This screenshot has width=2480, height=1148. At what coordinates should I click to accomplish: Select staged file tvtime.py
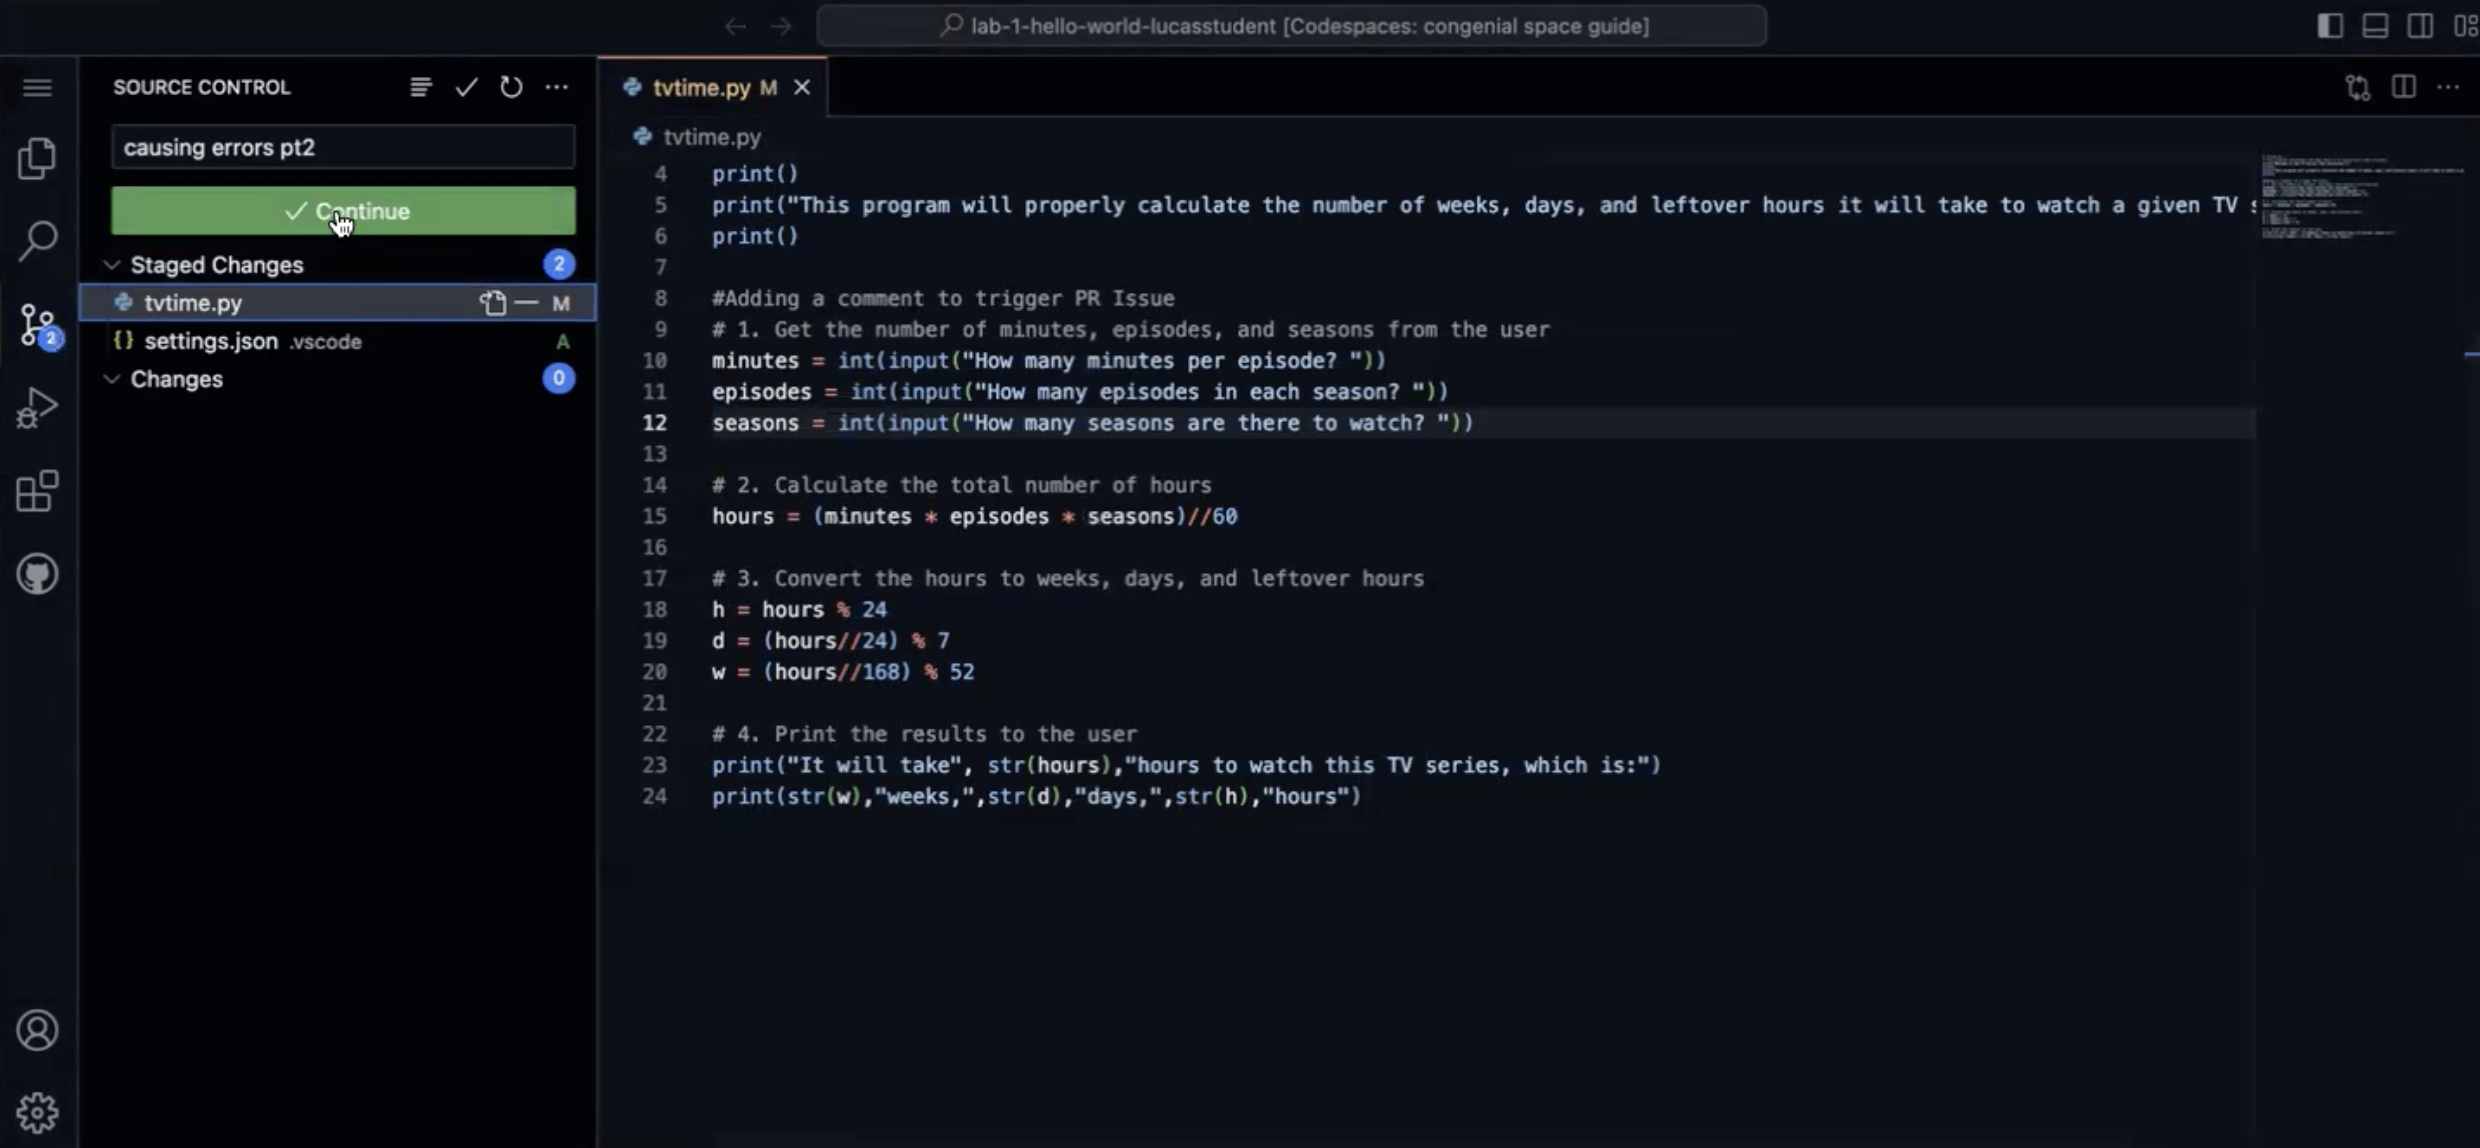[x=338, y=302]
